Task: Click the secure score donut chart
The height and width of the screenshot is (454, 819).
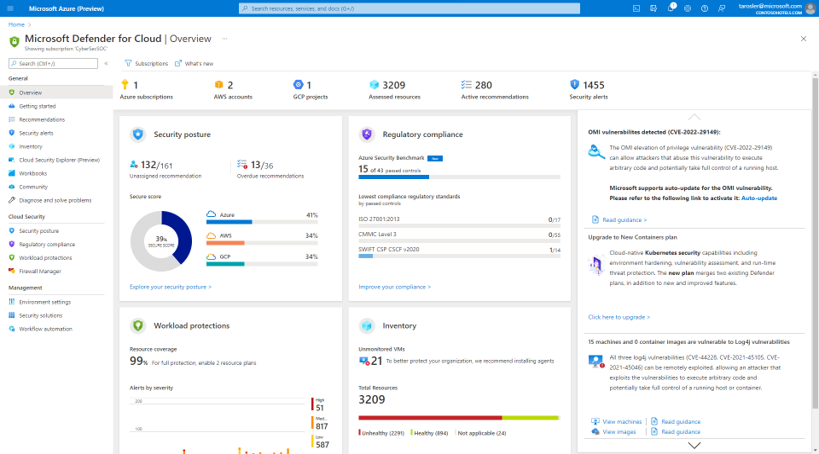Action: [x=160, y=241]
